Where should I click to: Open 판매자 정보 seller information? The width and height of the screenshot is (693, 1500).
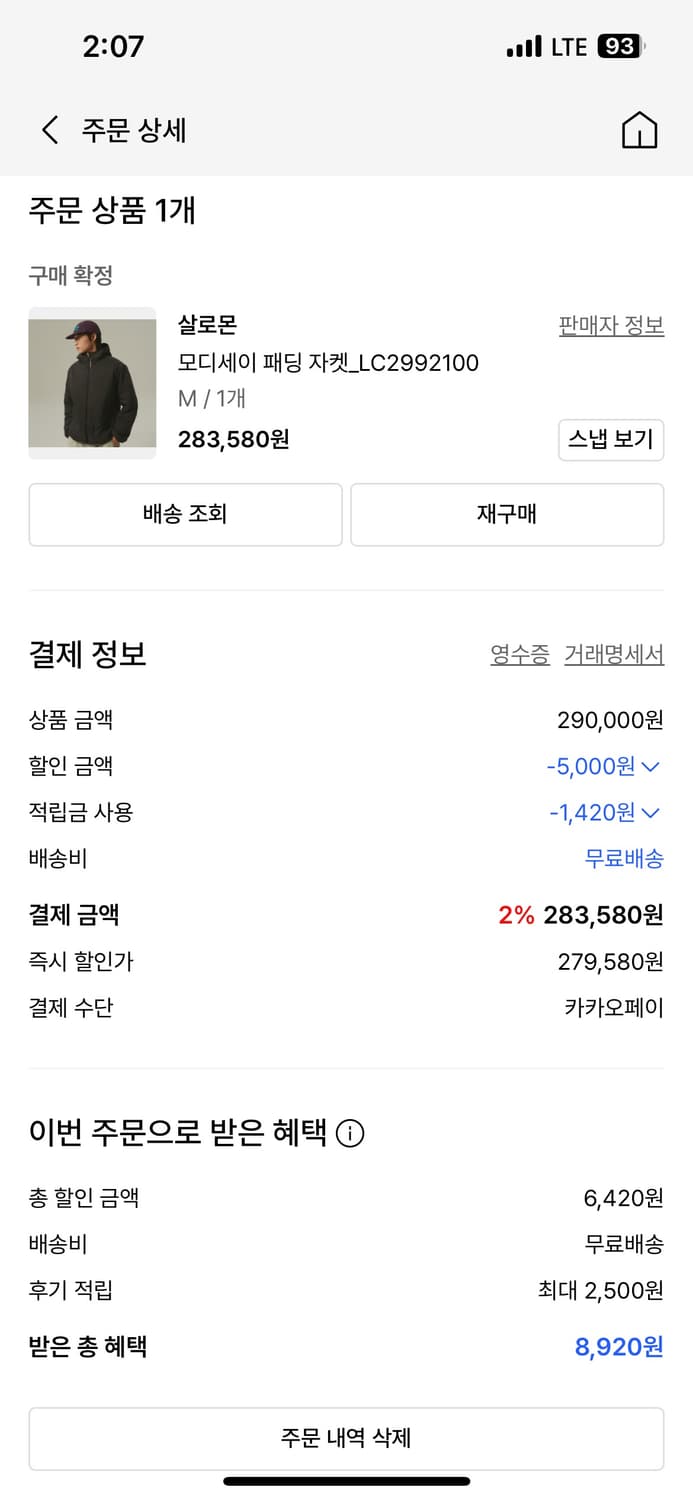pyautogui.click(x=608, y=324)
